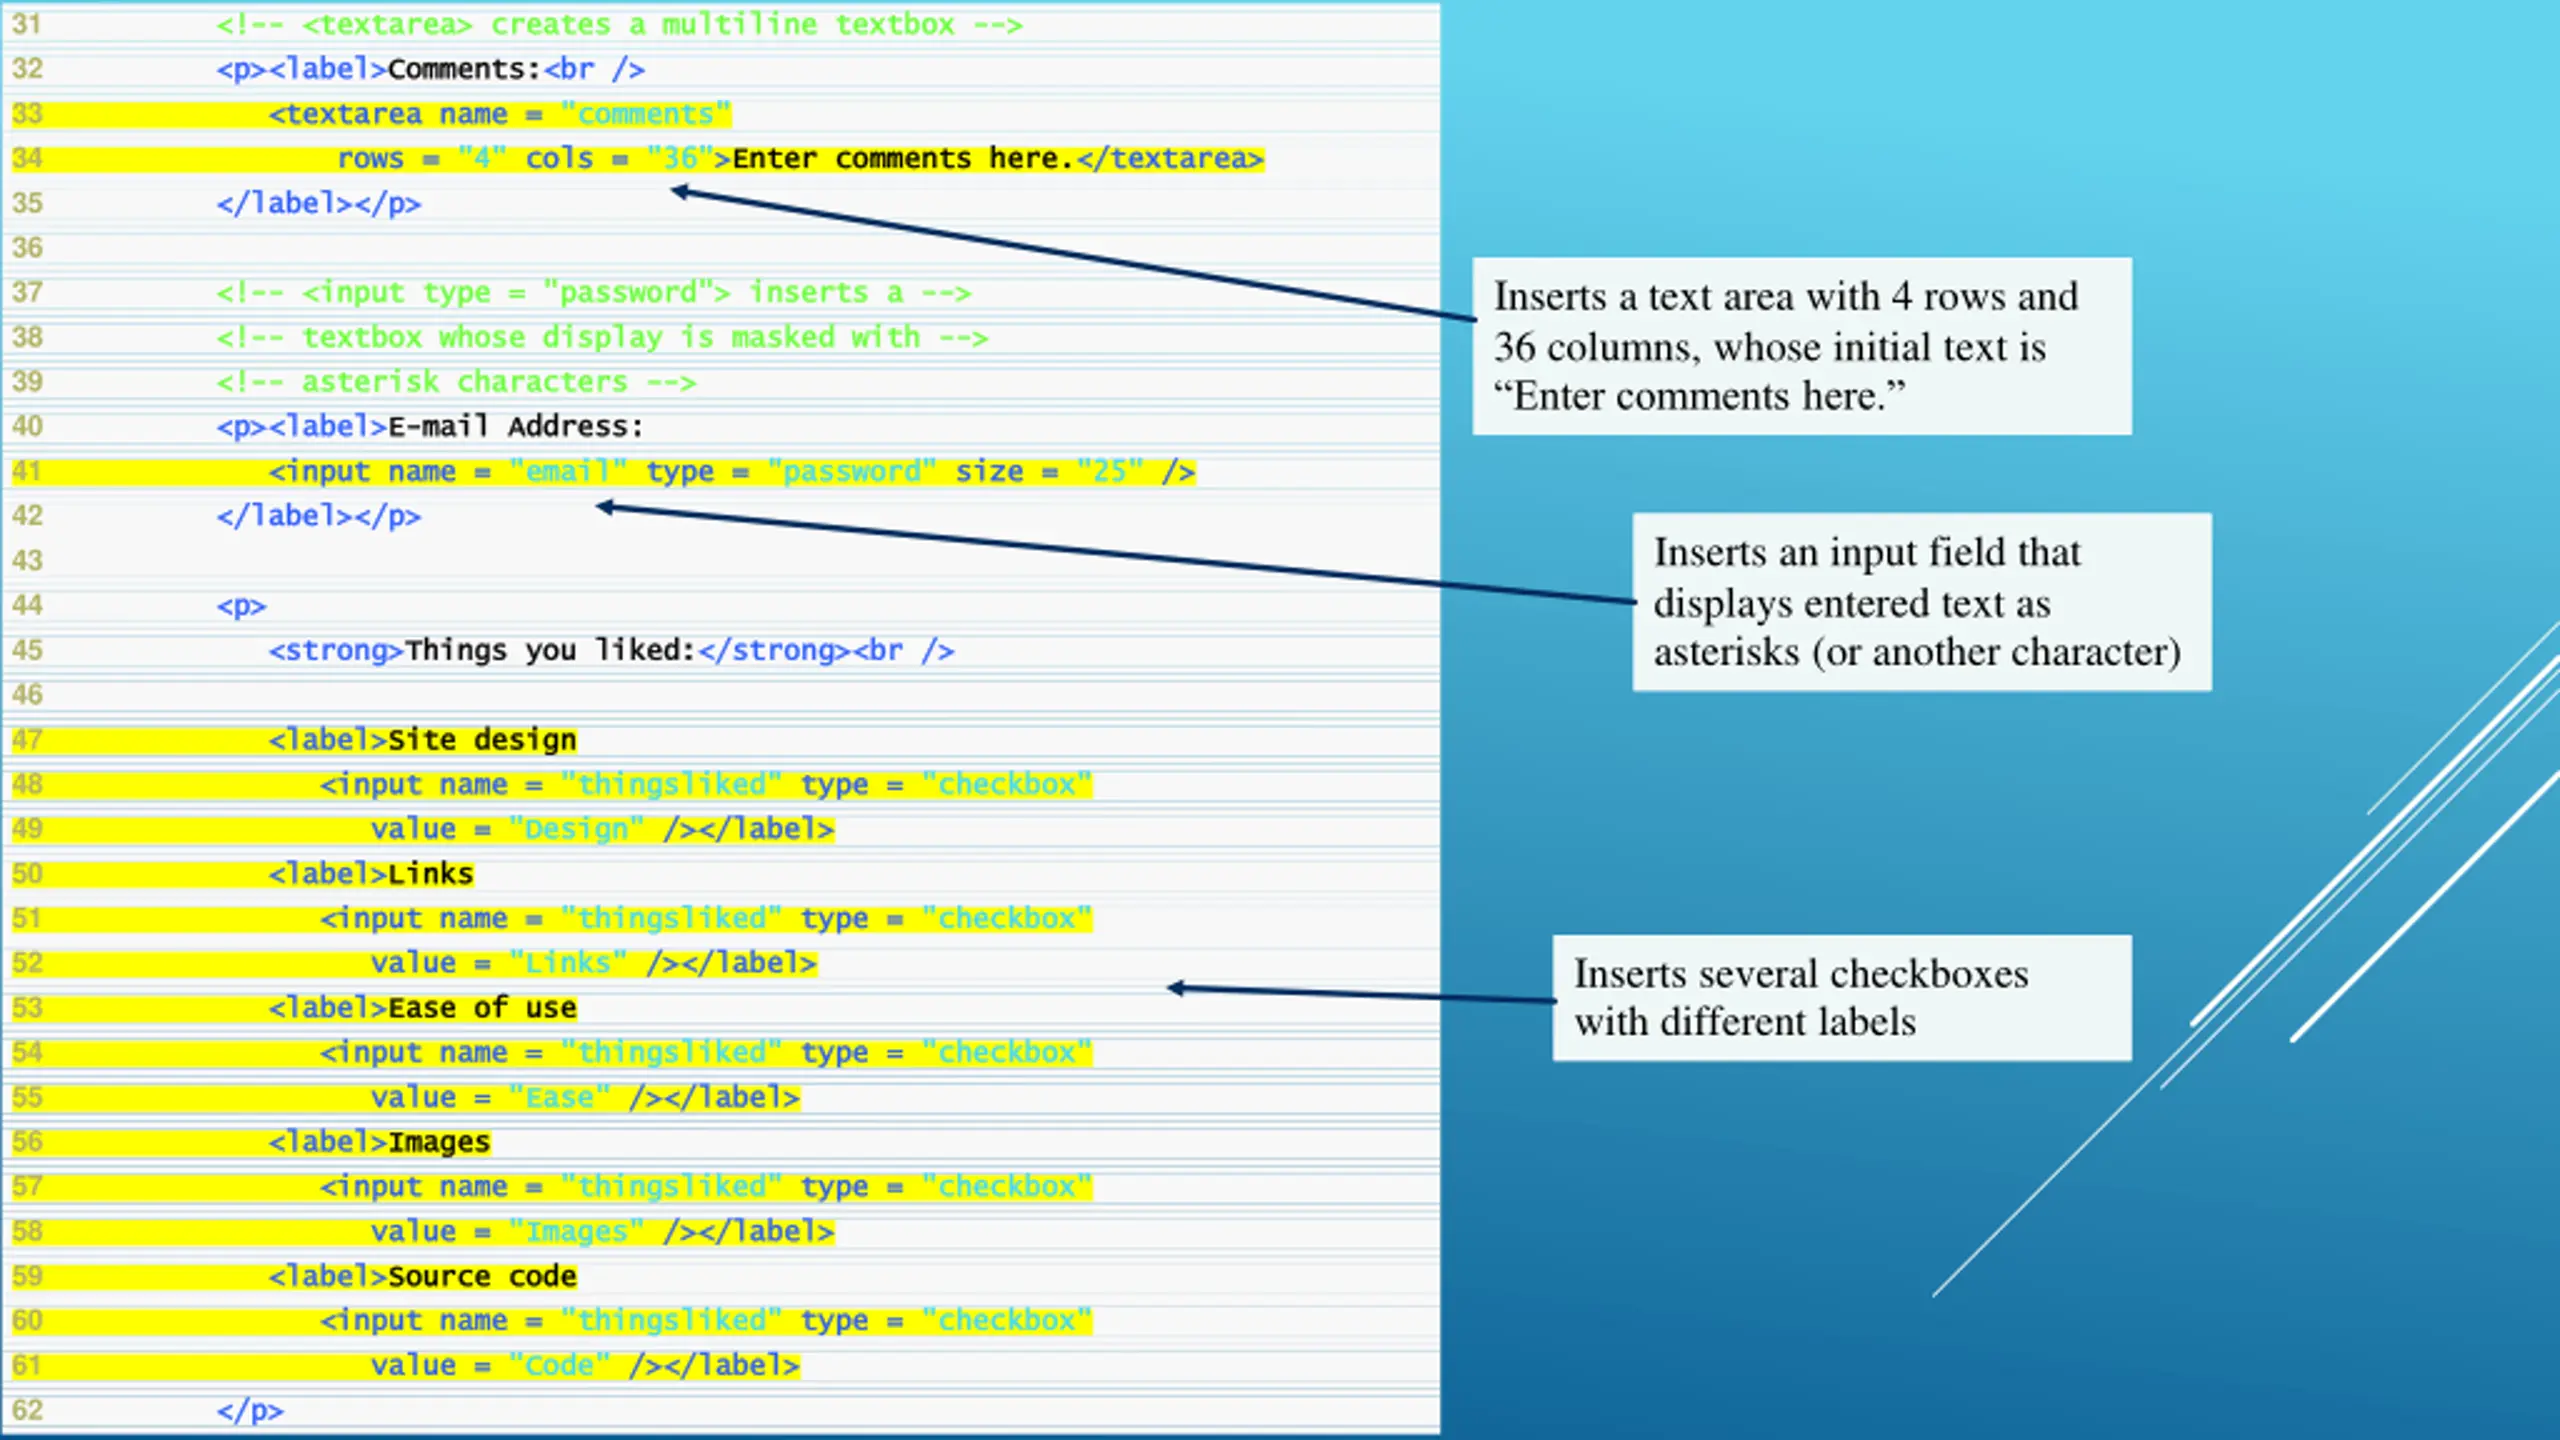Image resolution: width=2560 pixels, height=1440 pixels.
Task: Click the checkbox input code on line 48
Action: pyautogui.click(x=706, y=784)
